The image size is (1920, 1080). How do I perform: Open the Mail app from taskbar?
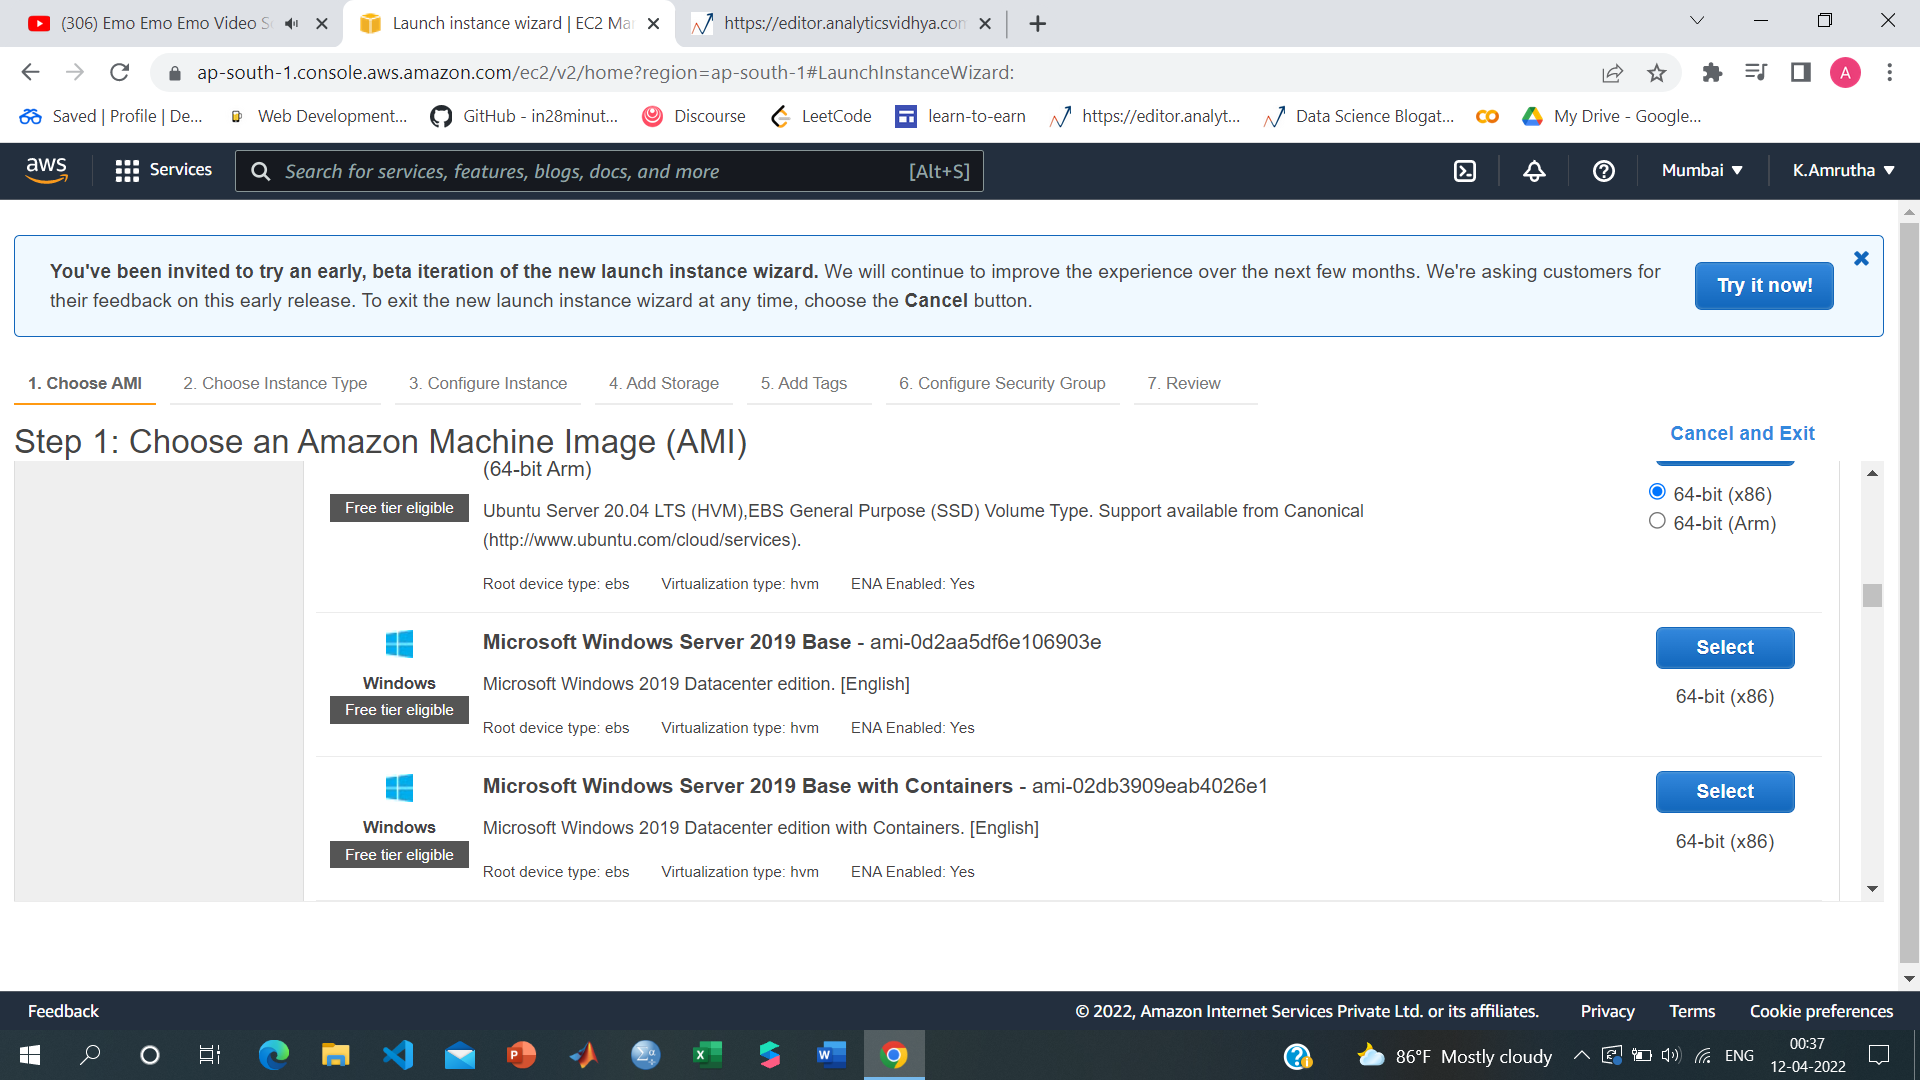(459, 1055)
